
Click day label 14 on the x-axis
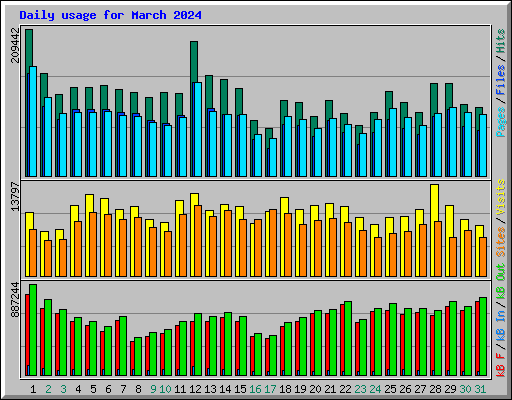225,389
